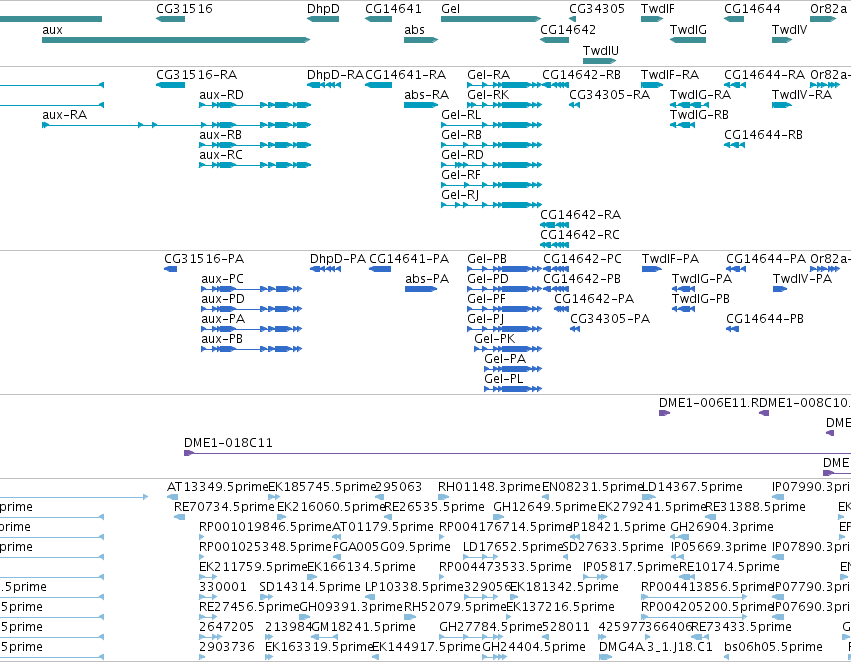851x662 pixels.
Task: Select transcript aux-RA
Action: tap(65, 115)
